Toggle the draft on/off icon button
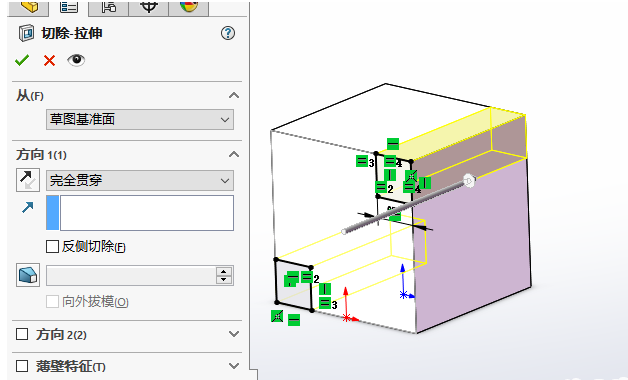628x380 pixels. (x=28, y=275)
